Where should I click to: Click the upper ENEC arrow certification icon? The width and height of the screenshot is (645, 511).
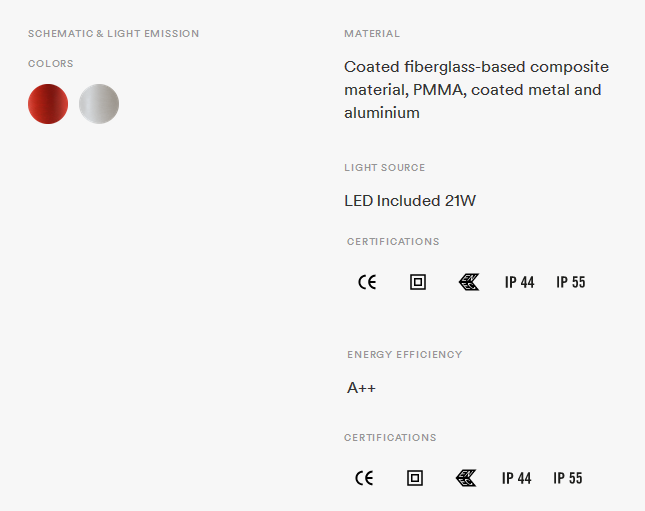pyautogui.click(x=469, y=282)
